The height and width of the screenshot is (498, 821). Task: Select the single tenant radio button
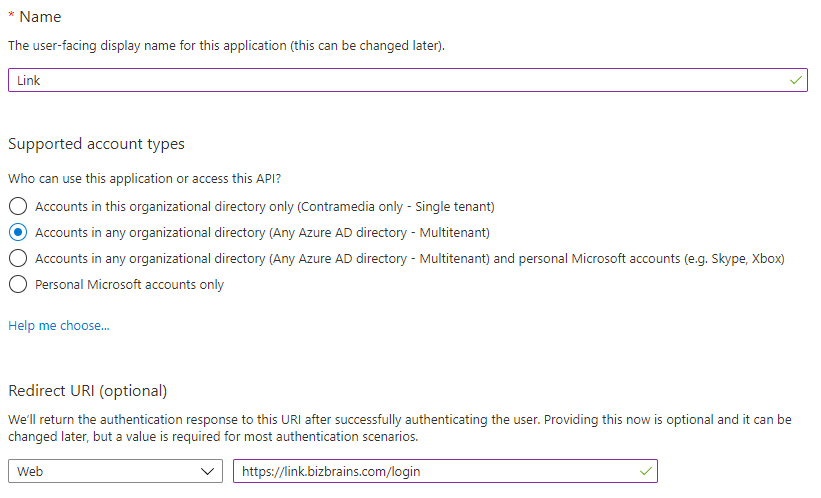(17, 207)
